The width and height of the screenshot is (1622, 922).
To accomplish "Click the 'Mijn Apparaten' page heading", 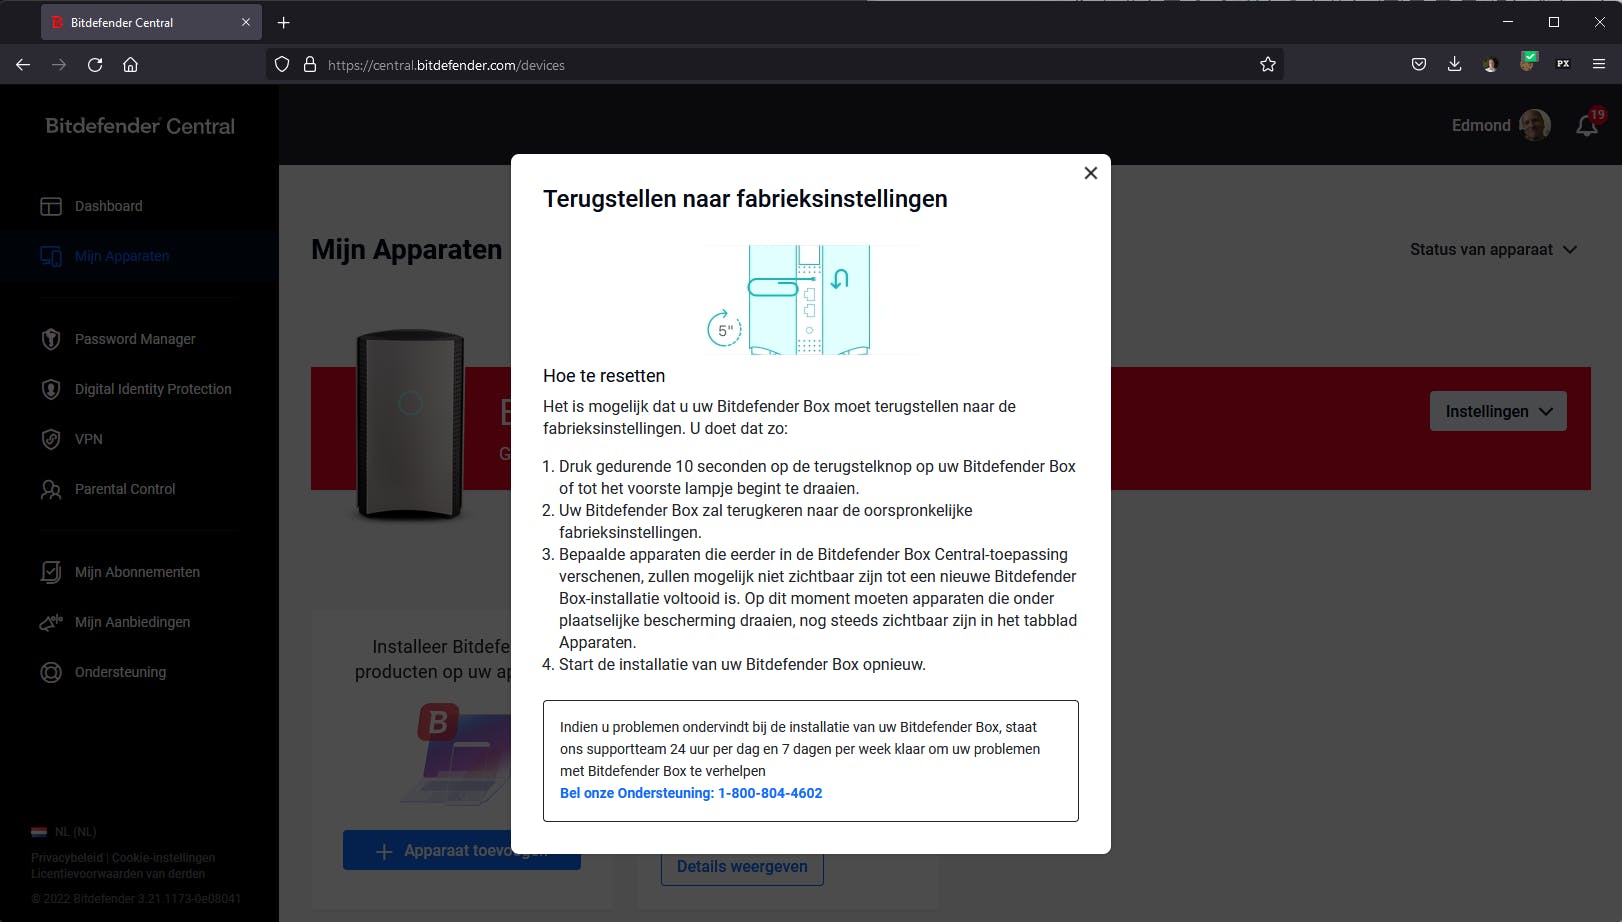I will (x=407, y=249).
